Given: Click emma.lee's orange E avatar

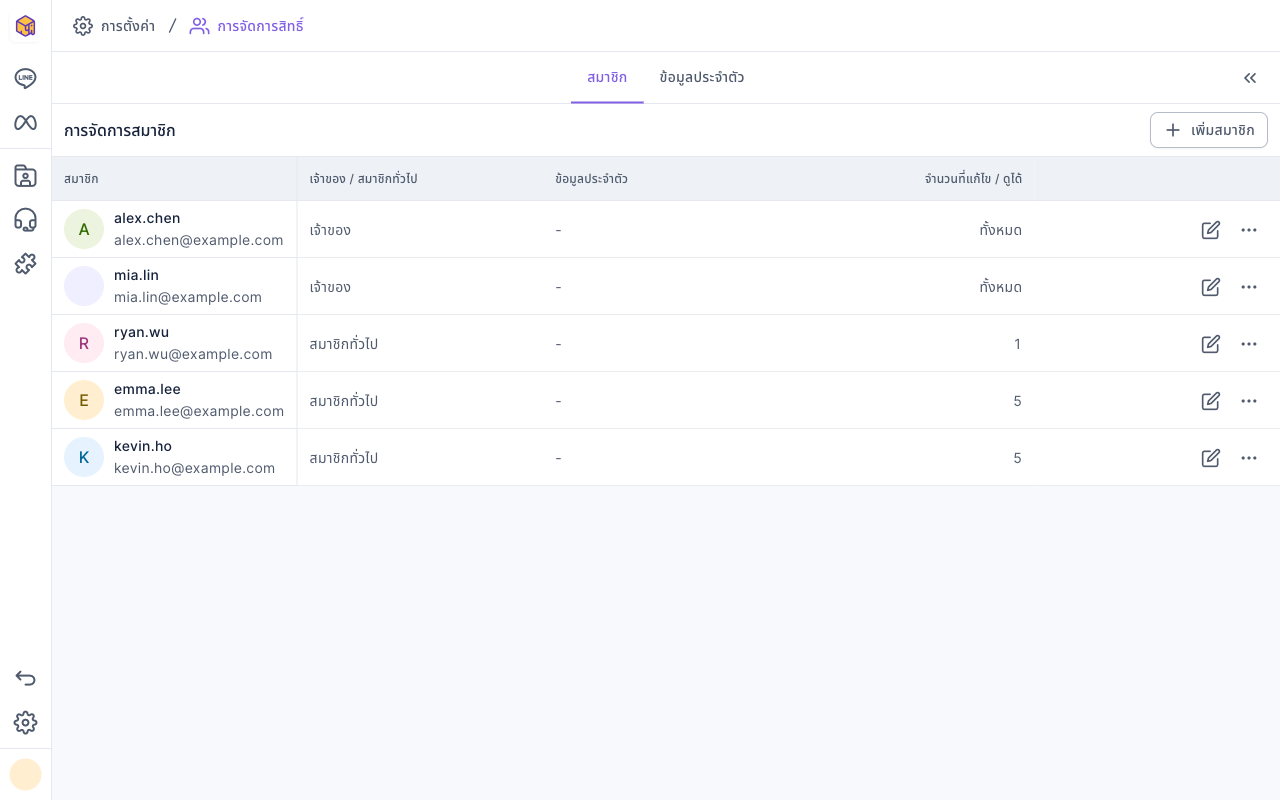Looking at the screenshot, I should (x=84, y=401).
